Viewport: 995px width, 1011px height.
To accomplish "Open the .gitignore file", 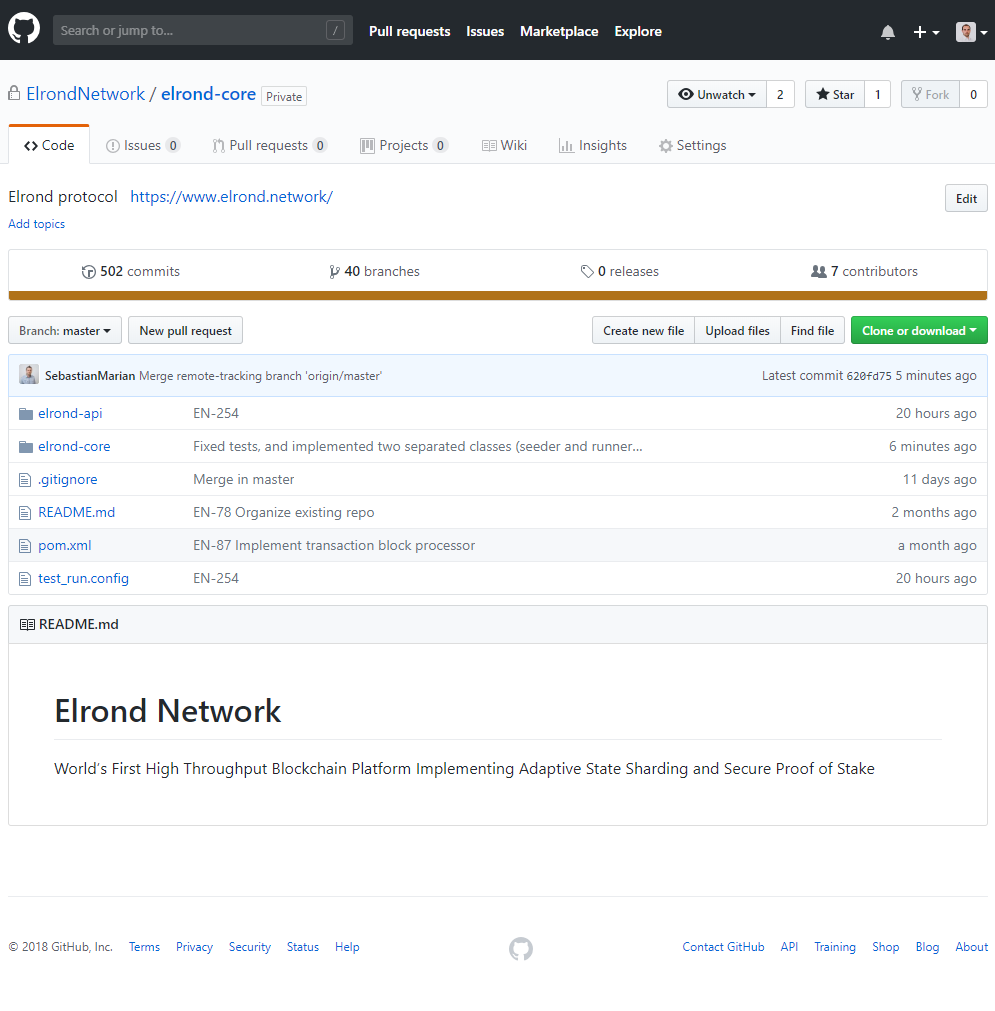I will pyautogui.click(x=68, y=479).
